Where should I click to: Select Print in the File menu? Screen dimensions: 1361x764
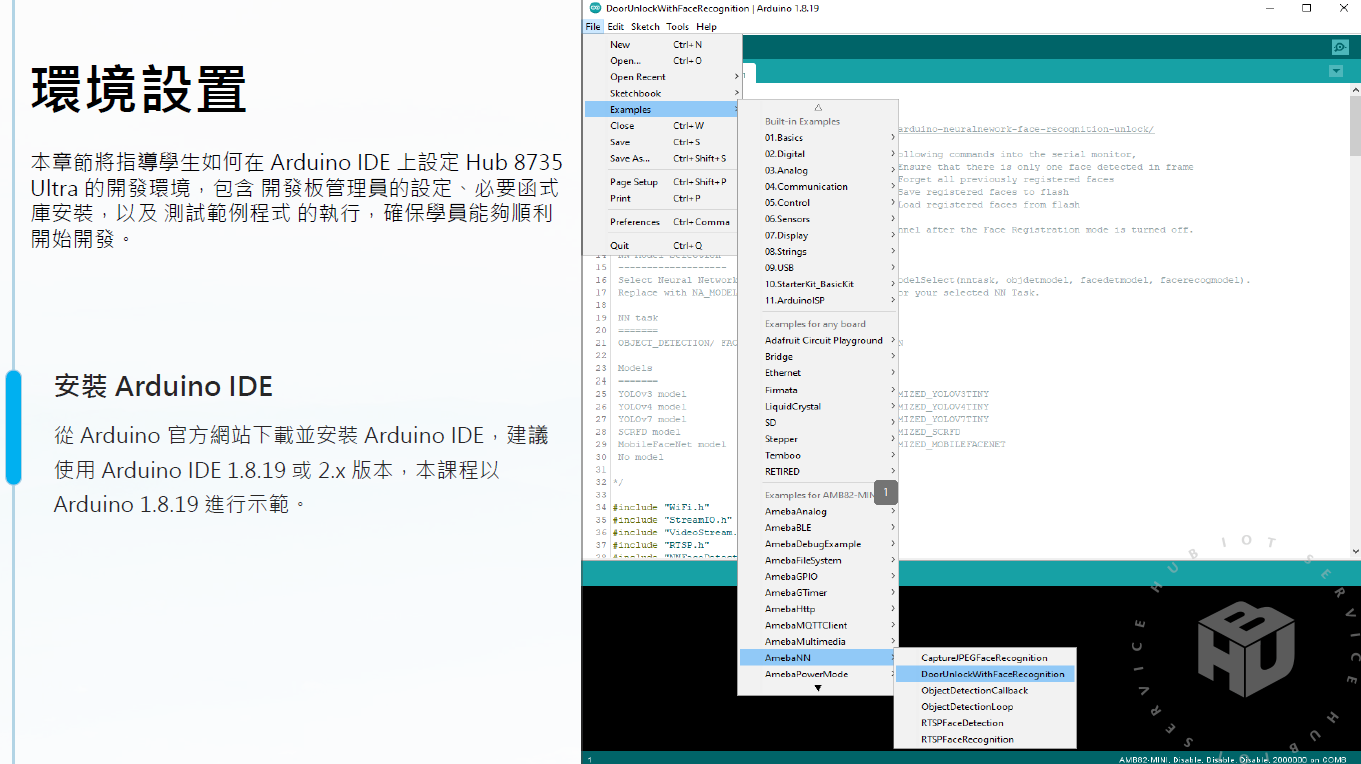(x=663, y=198)
